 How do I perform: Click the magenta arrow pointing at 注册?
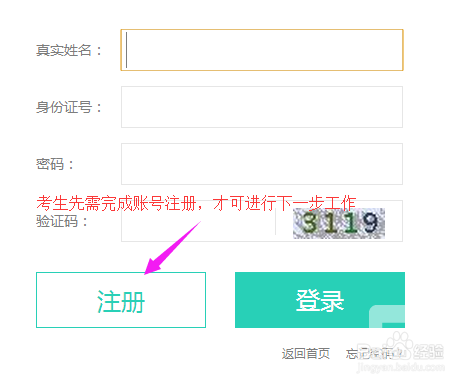(x=172, y=248)
